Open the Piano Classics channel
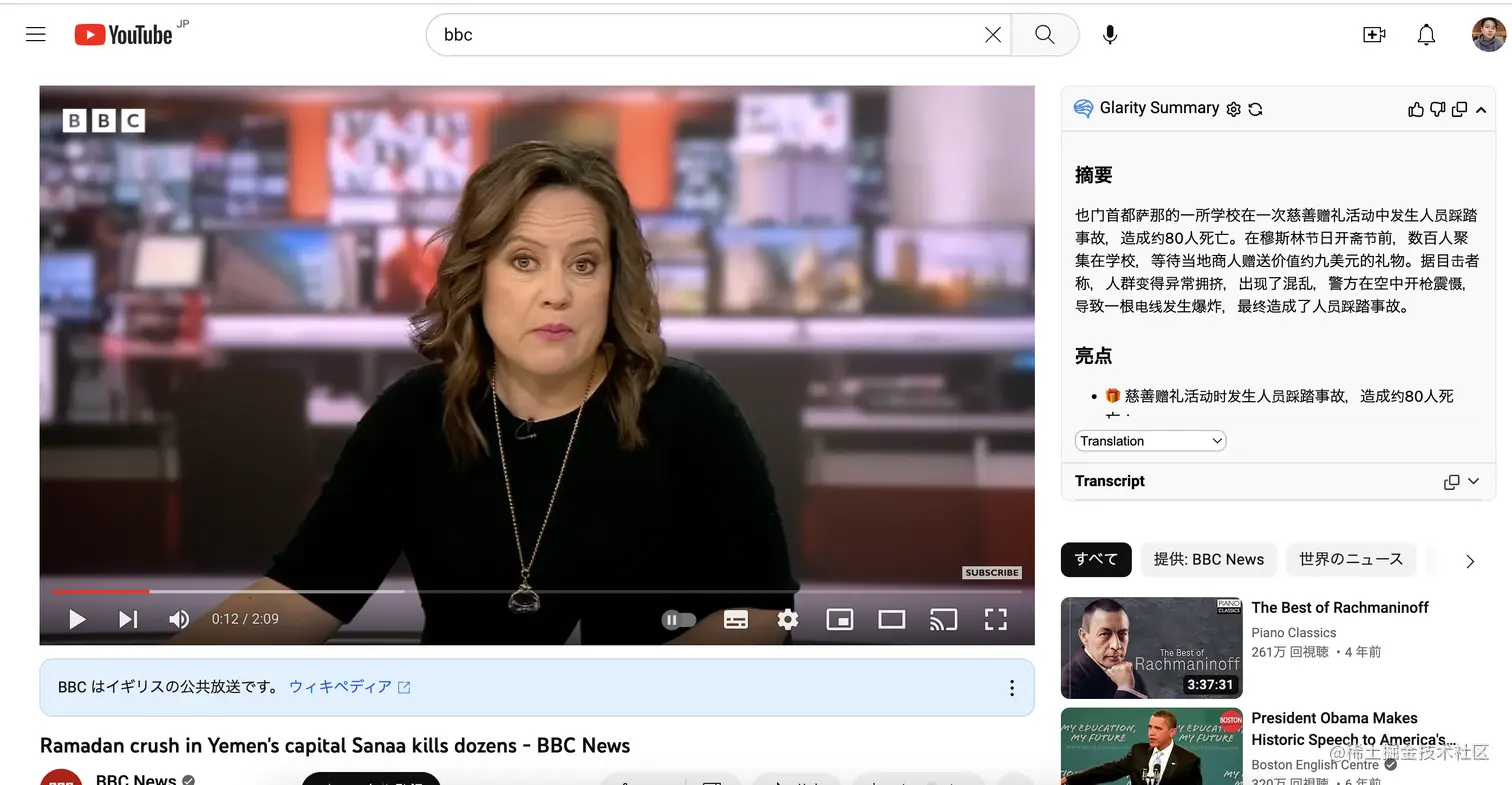This screenshot has width=1512, height=785. coord(1294,633)
